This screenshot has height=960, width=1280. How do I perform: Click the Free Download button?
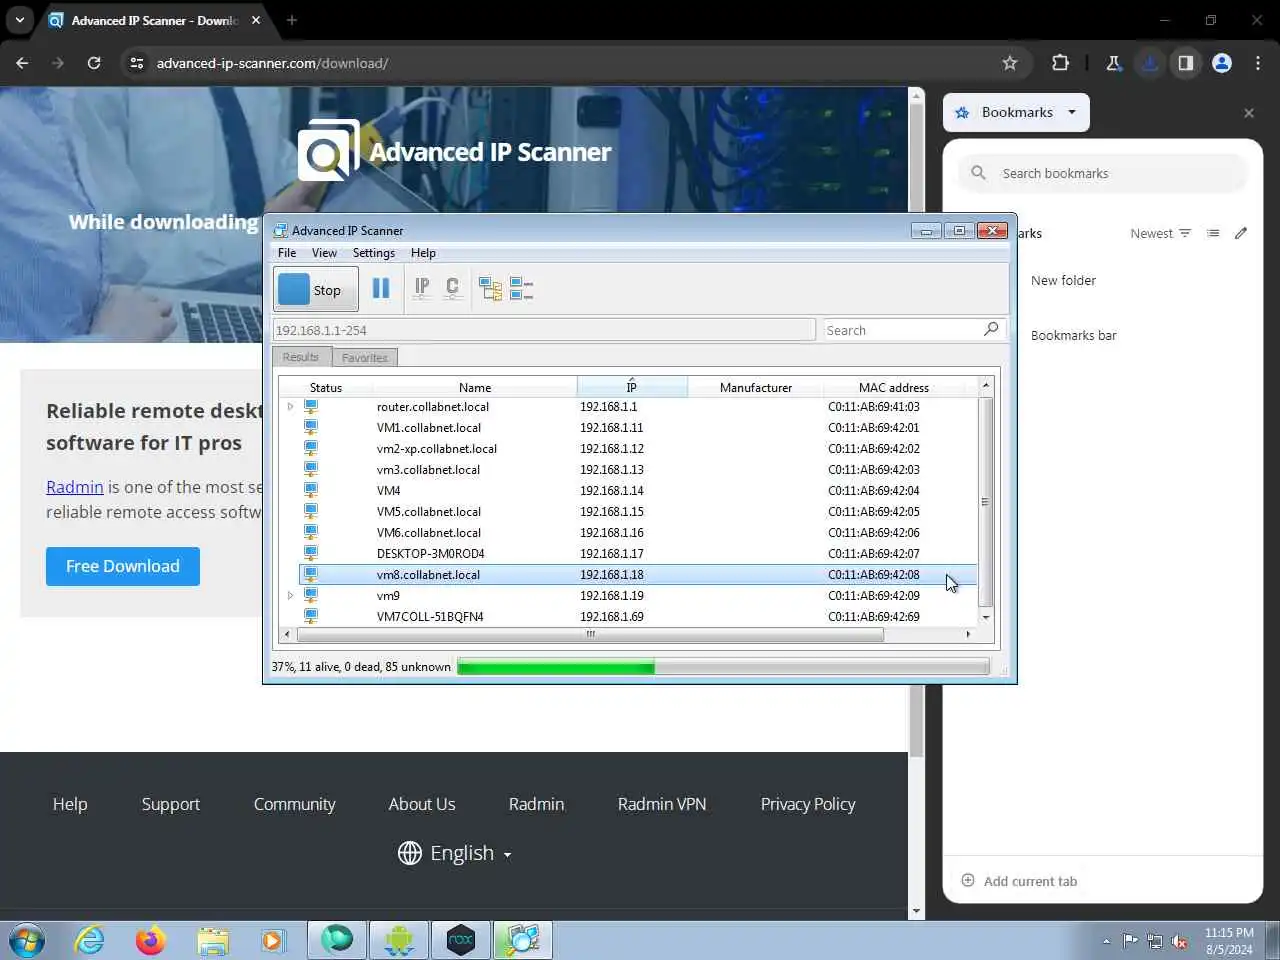pos(123,566)
